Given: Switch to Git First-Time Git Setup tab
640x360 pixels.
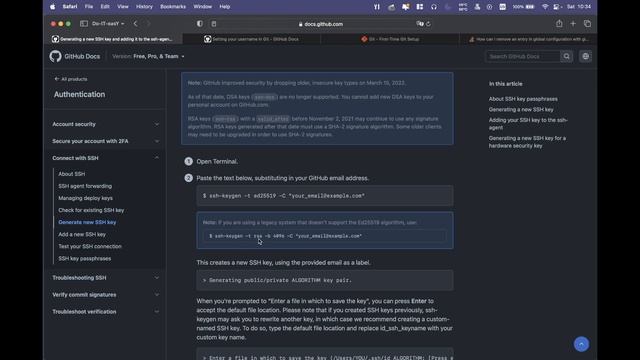Looking at the screenshot, I should pyautogui.click(x=390, y=39).
